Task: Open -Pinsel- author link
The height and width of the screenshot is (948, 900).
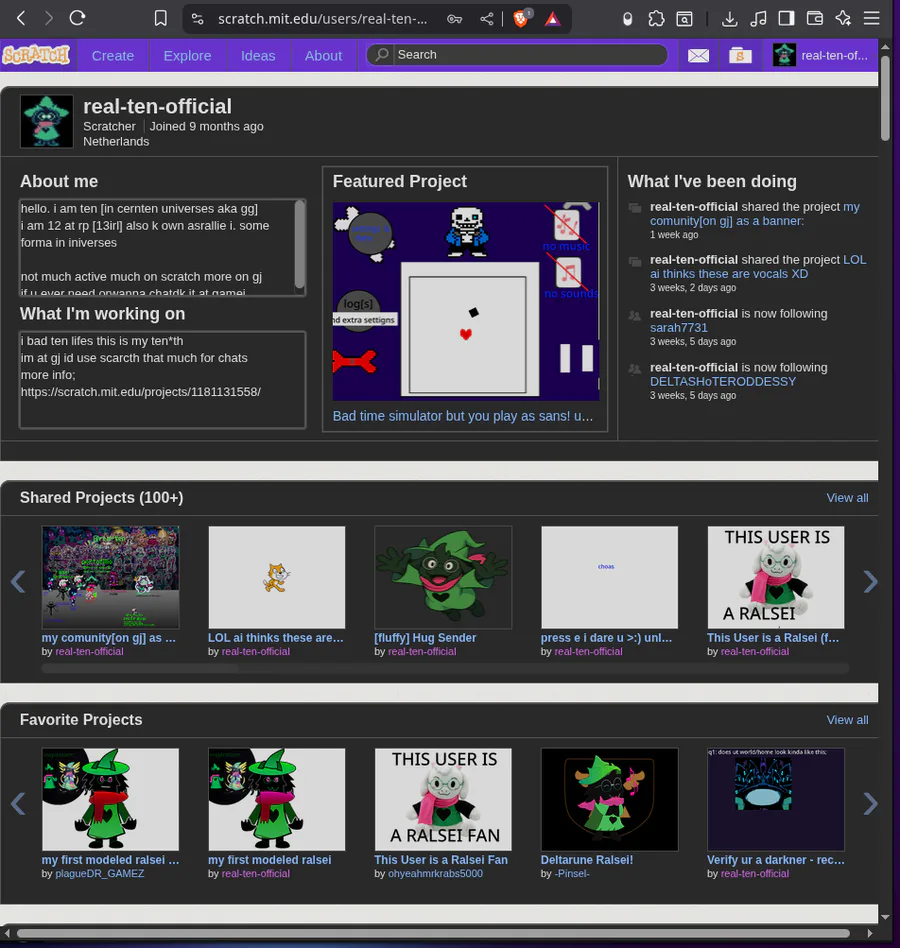Action: pos(572,874)
